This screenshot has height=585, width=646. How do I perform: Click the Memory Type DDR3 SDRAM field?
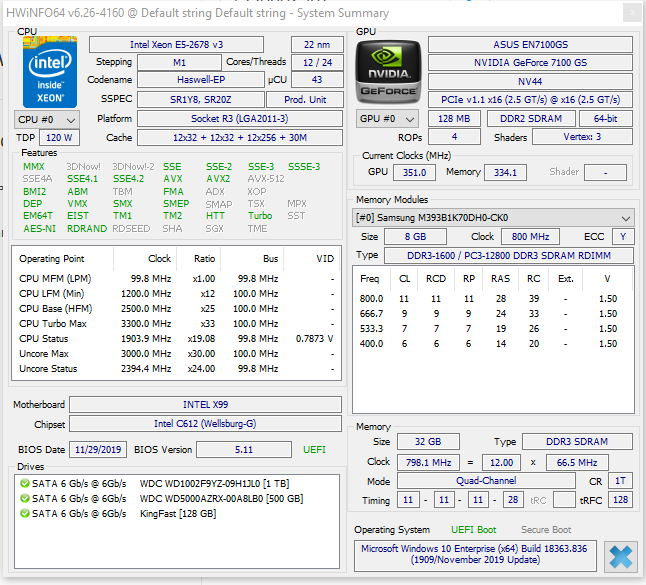pyautogui.click(x=577, y=442)
